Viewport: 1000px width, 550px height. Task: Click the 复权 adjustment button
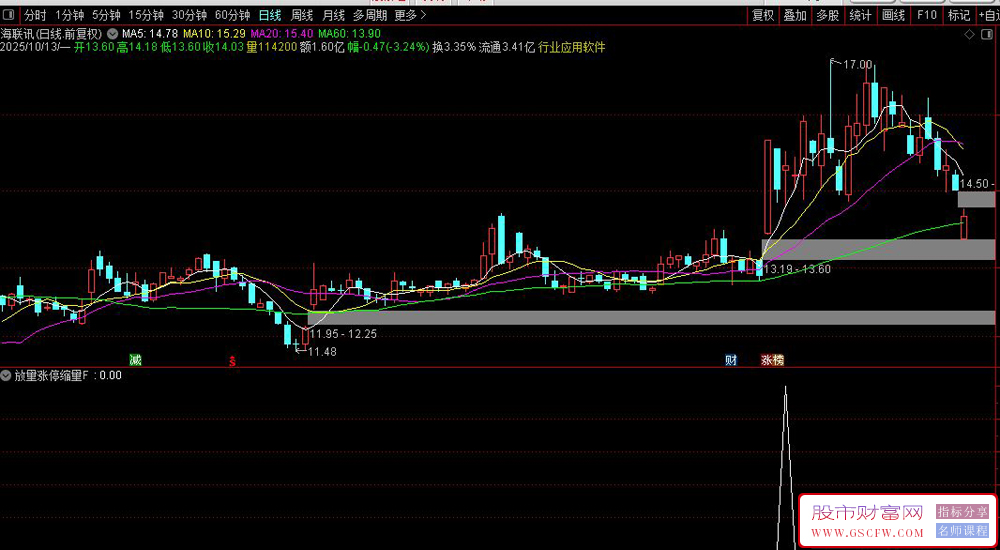point(763,15)
